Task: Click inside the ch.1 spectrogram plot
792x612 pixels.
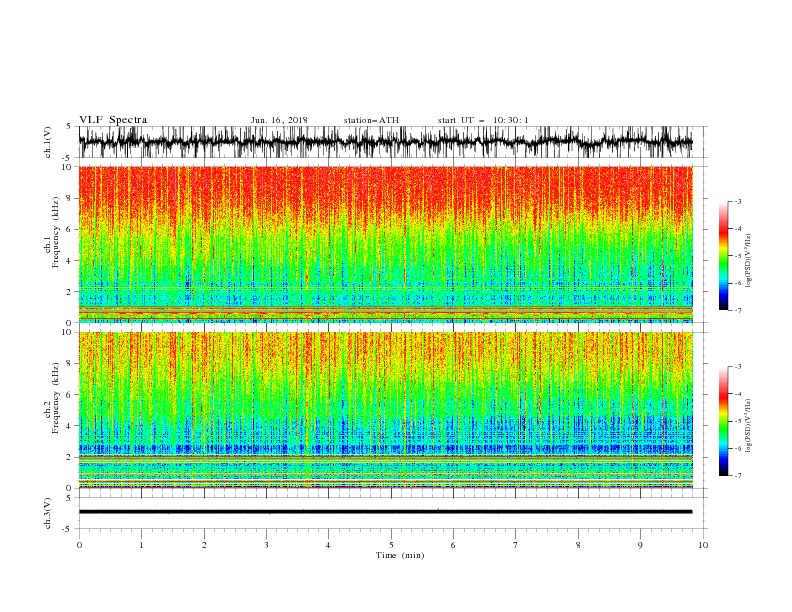Action: [x=385, y=244]
